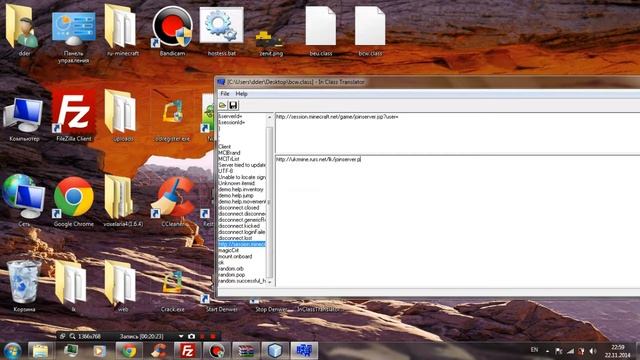The width and height of the screenshot is (640, 360).
Task: Select the voxelaria4(1.6.4) folder icon
Action: [122, 201]
